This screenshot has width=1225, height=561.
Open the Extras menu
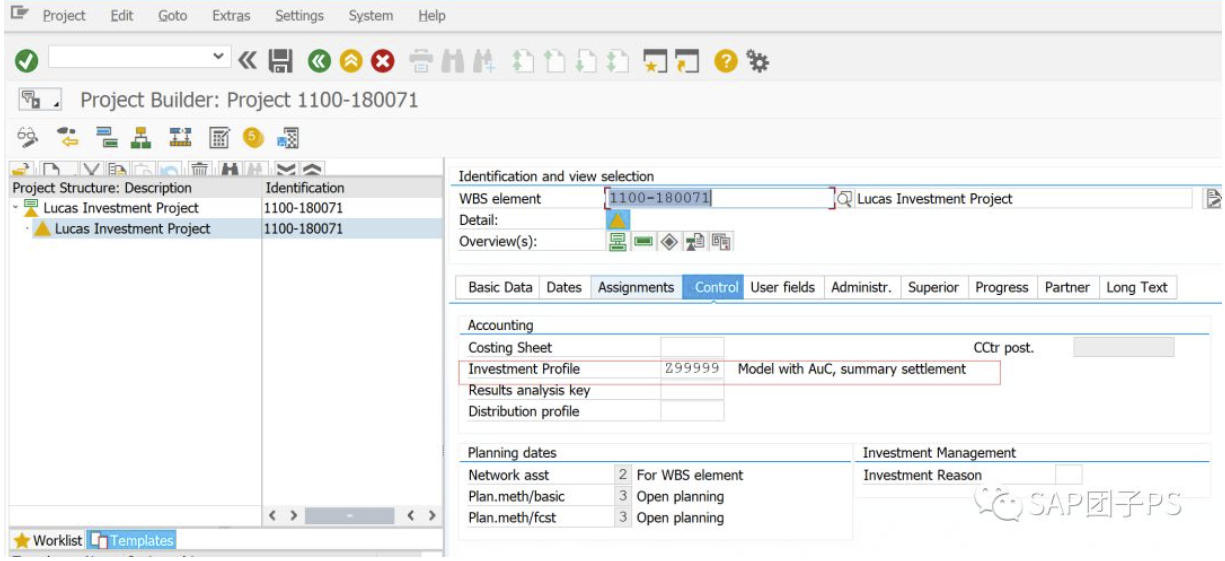pyautogui.click(x=231, y=16)
